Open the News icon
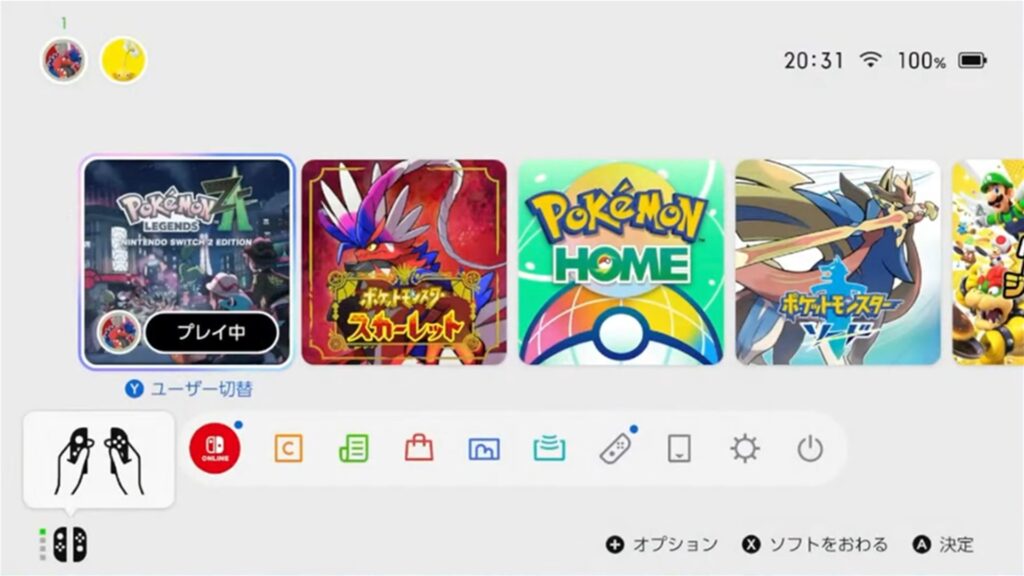1024x576 pixels. tap(353, 449)
